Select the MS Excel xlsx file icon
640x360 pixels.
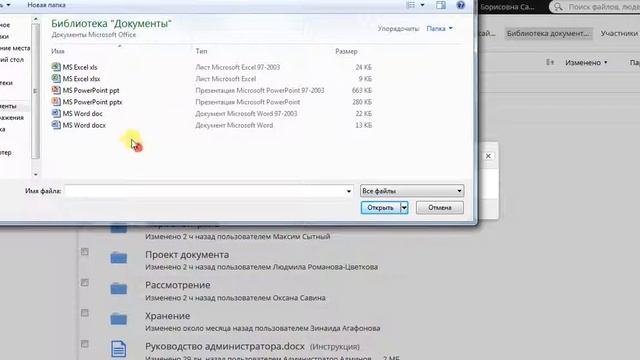pos(56,78)
